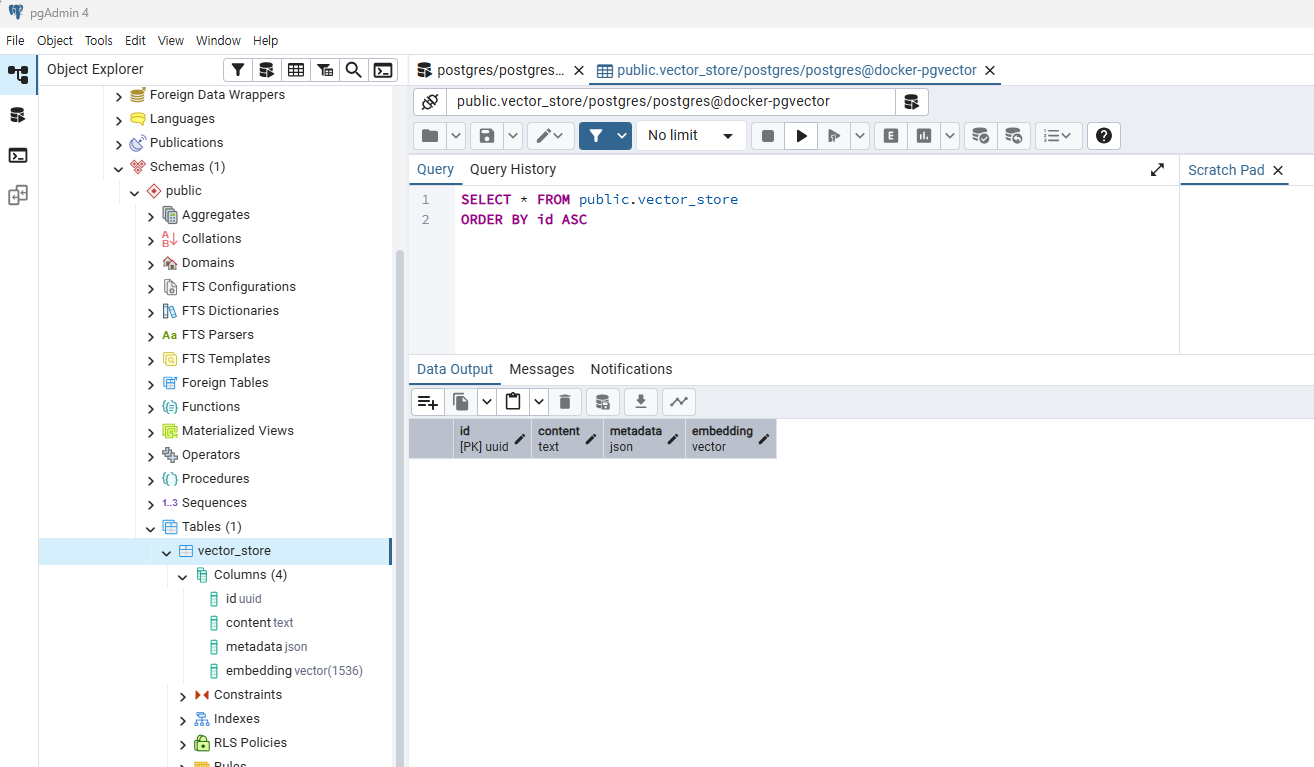The height and width of the screenshot is (767, 1314).
Task: Open the File menu
Action: coord(15,41)
